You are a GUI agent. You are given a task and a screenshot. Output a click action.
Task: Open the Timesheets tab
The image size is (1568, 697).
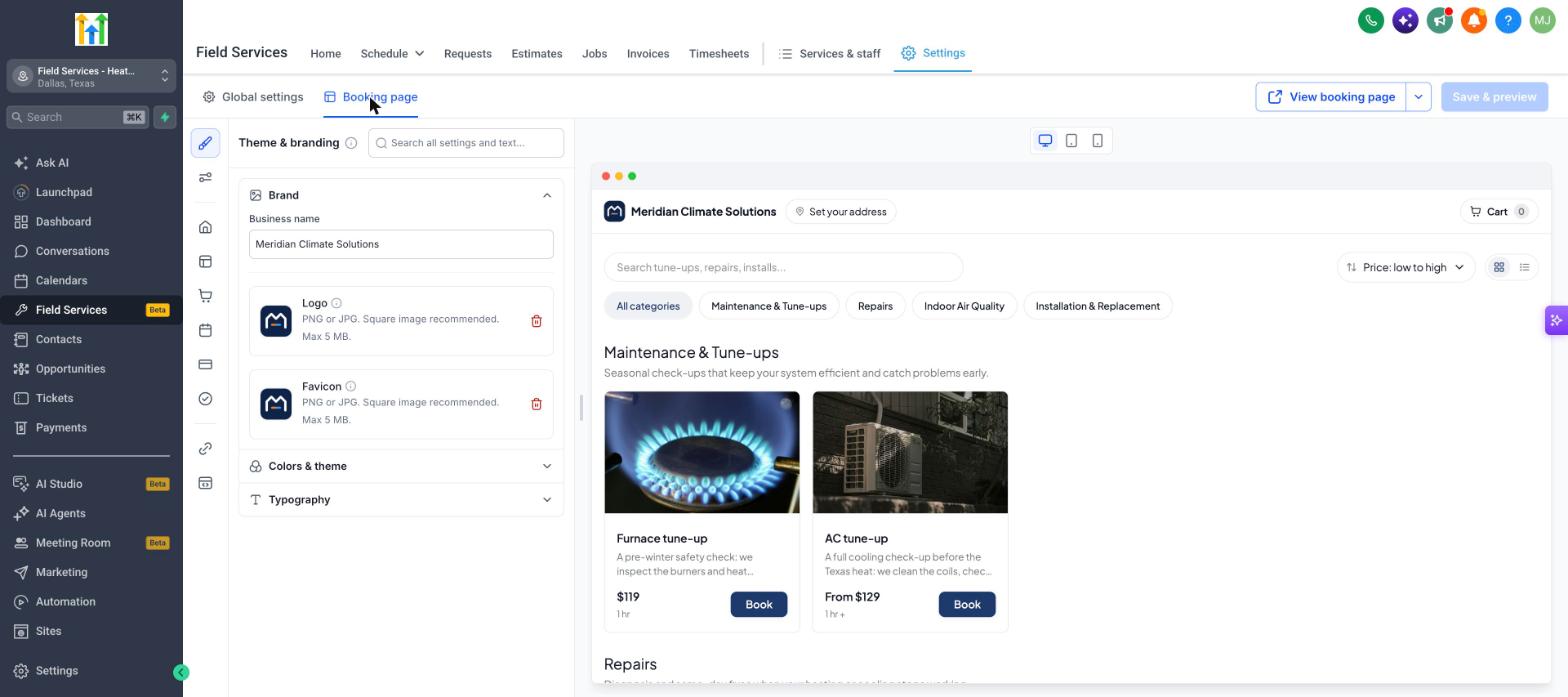[x=718, y=53]
